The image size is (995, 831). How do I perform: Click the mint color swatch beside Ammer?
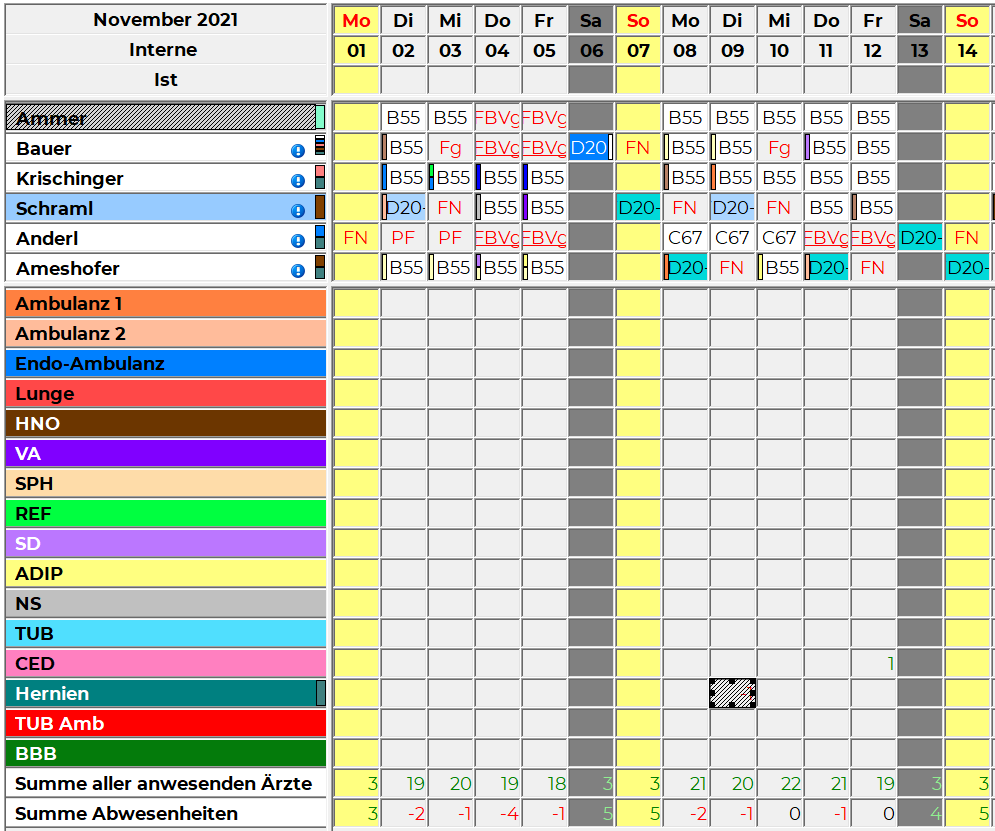point(320,118)
